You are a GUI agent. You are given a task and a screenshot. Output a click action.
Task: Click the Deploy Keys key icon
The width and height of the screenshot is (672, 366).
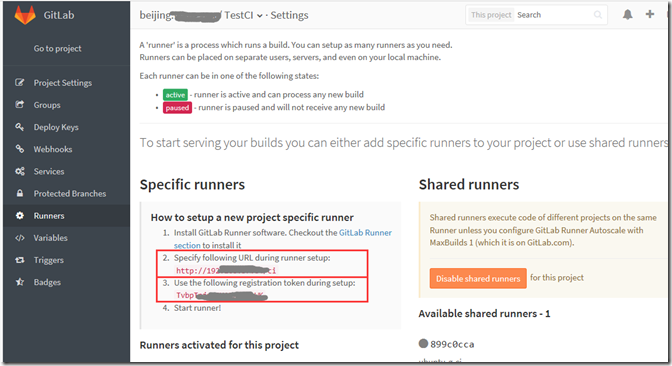[20, 127]
